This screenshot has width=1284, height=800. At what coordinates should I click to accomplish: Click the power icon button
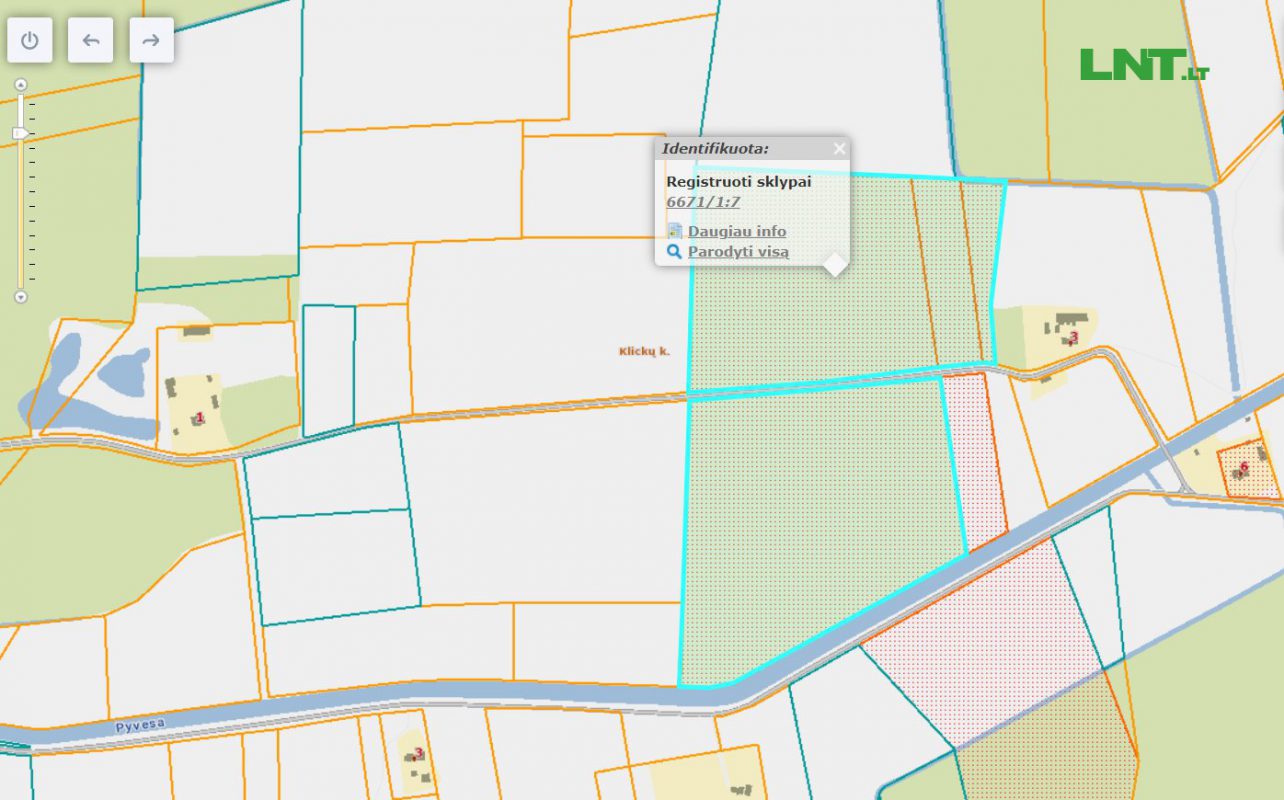point(30,41)
